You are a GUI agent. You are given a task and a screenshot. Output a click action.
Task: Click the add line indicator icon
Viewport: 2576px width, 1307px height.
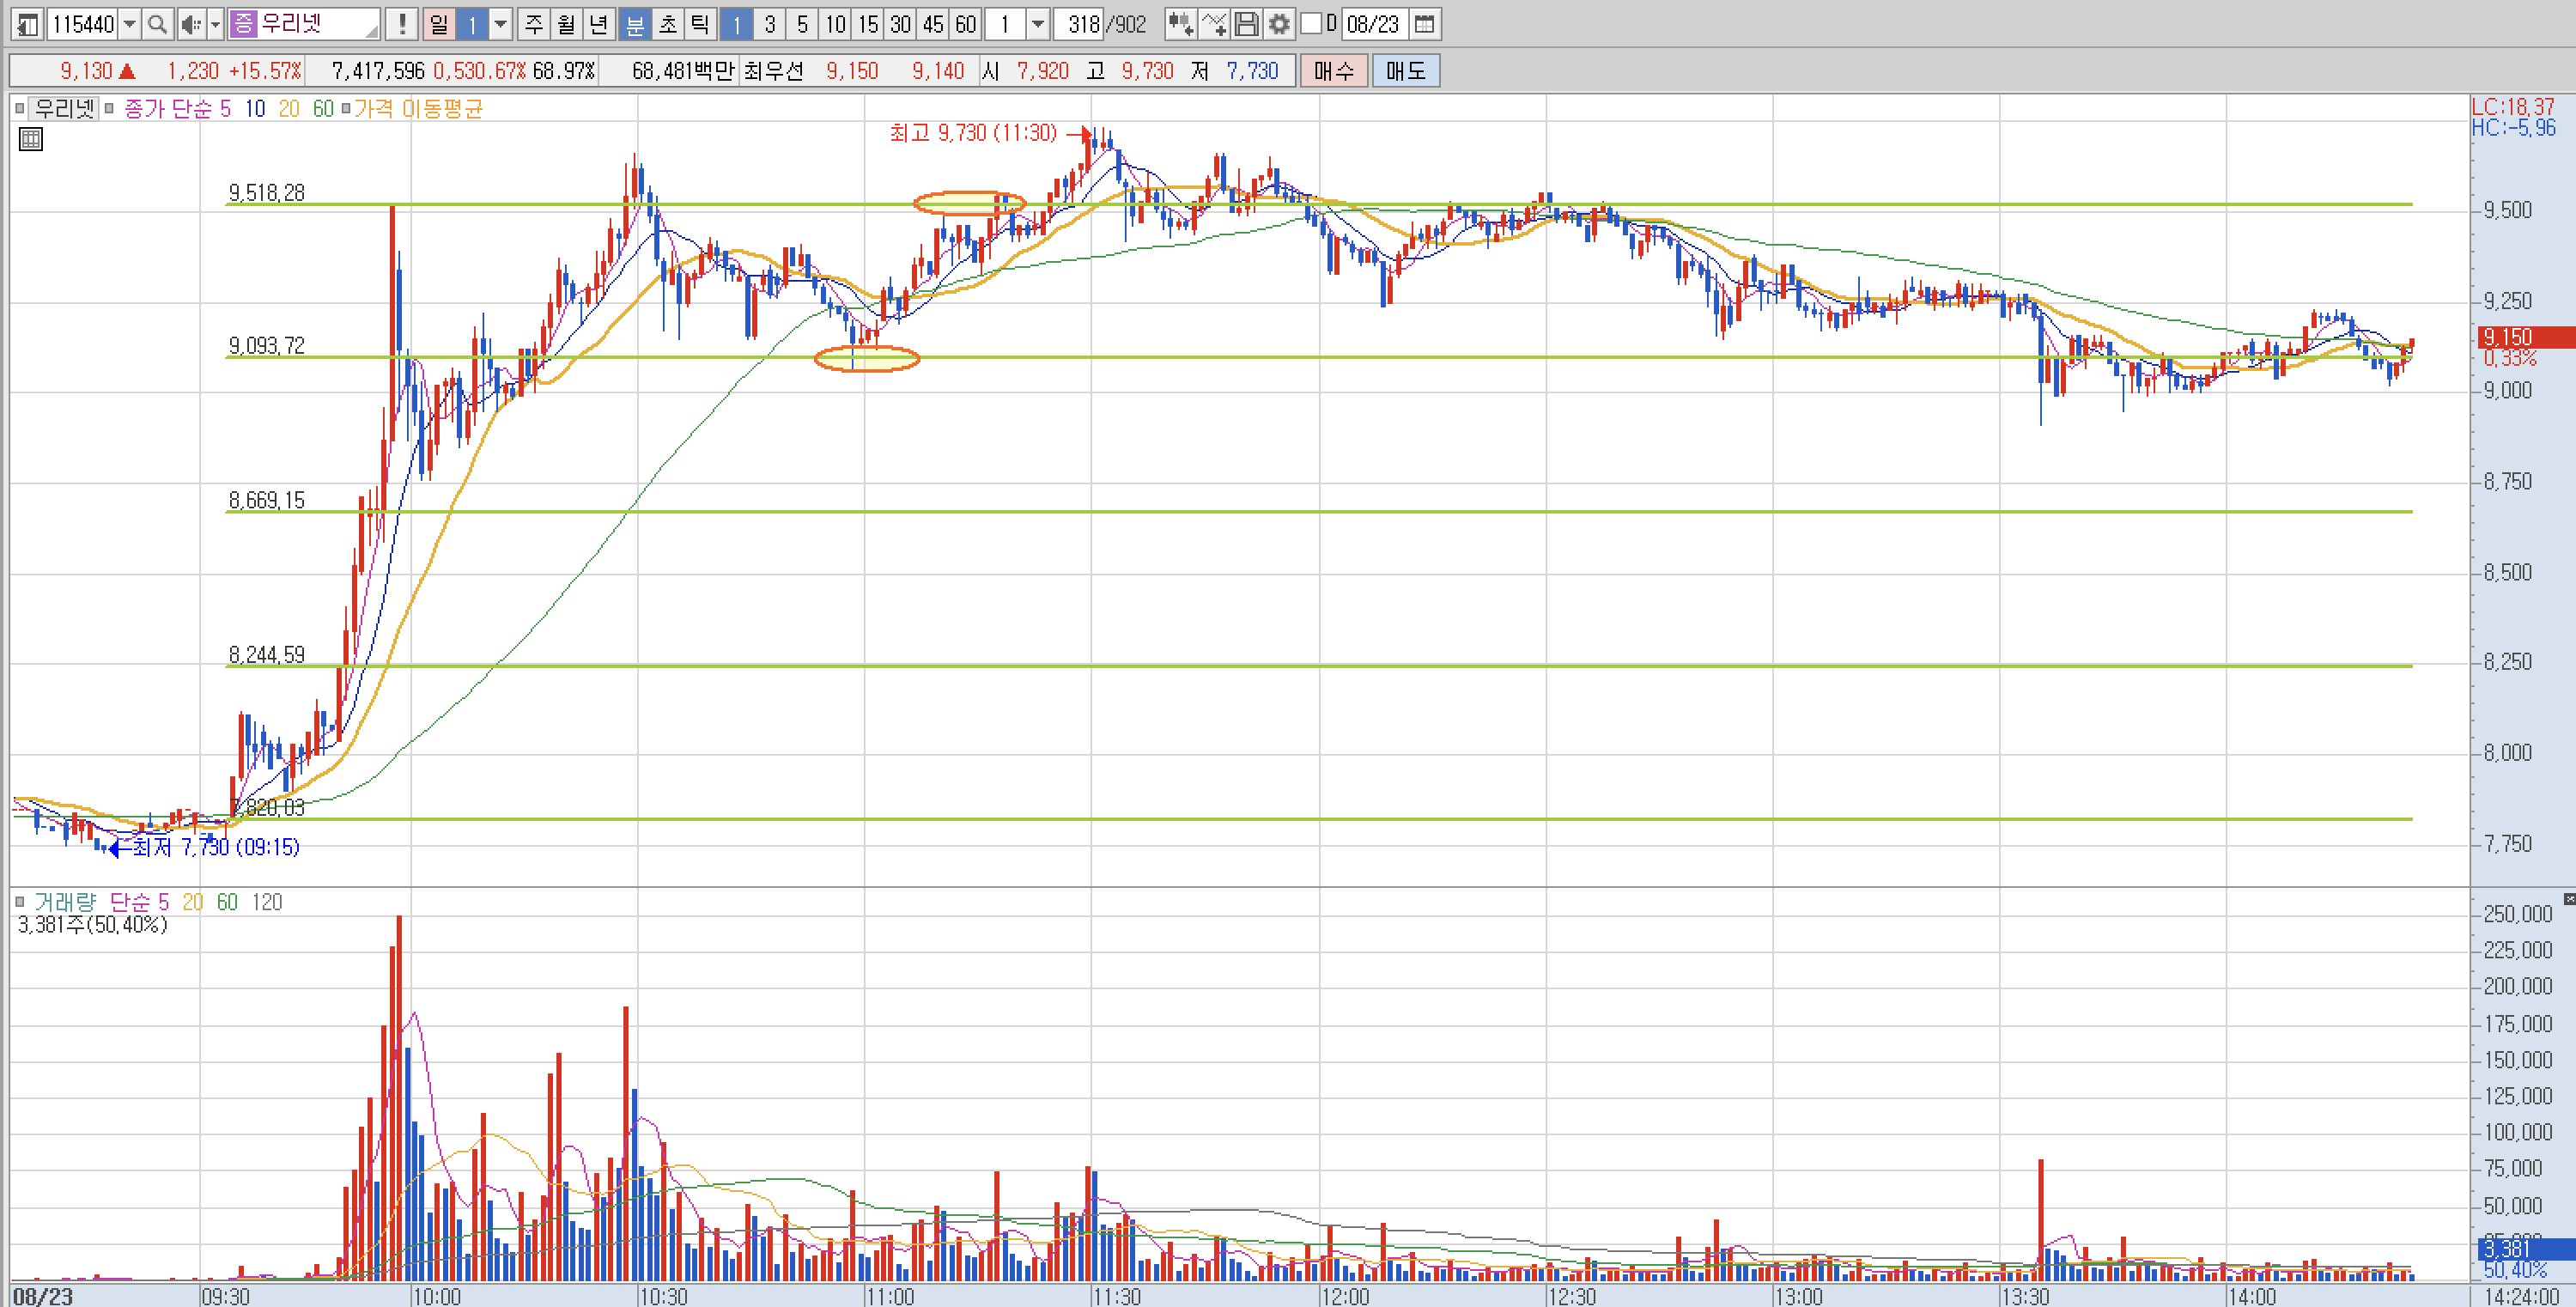tap(1214, 24)
